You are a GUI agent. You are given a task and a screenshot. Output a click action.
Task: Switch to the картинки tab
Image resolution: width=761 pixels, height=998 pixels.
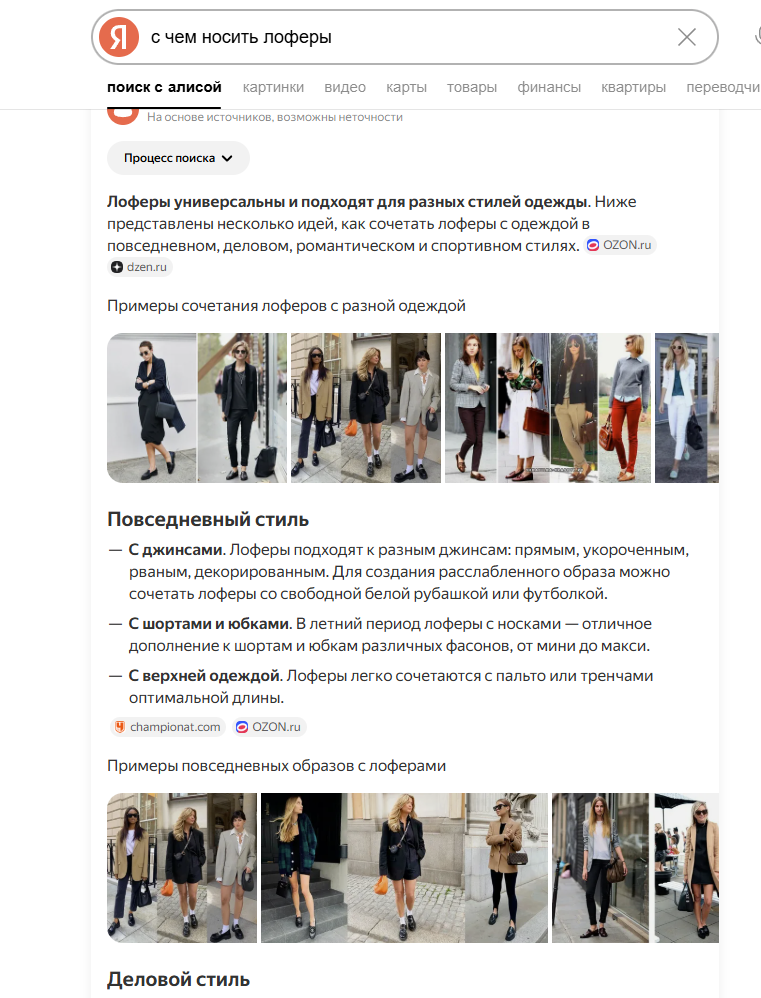pyautogui.click(x=273, y=87)
